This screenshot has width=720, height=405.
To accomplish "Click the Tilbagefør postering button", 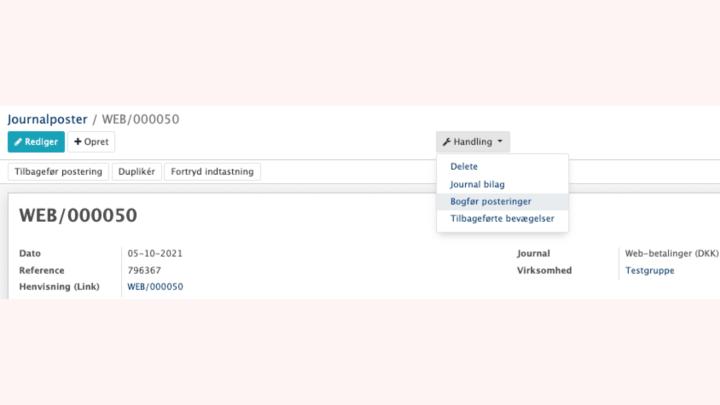I will [58, 172].
